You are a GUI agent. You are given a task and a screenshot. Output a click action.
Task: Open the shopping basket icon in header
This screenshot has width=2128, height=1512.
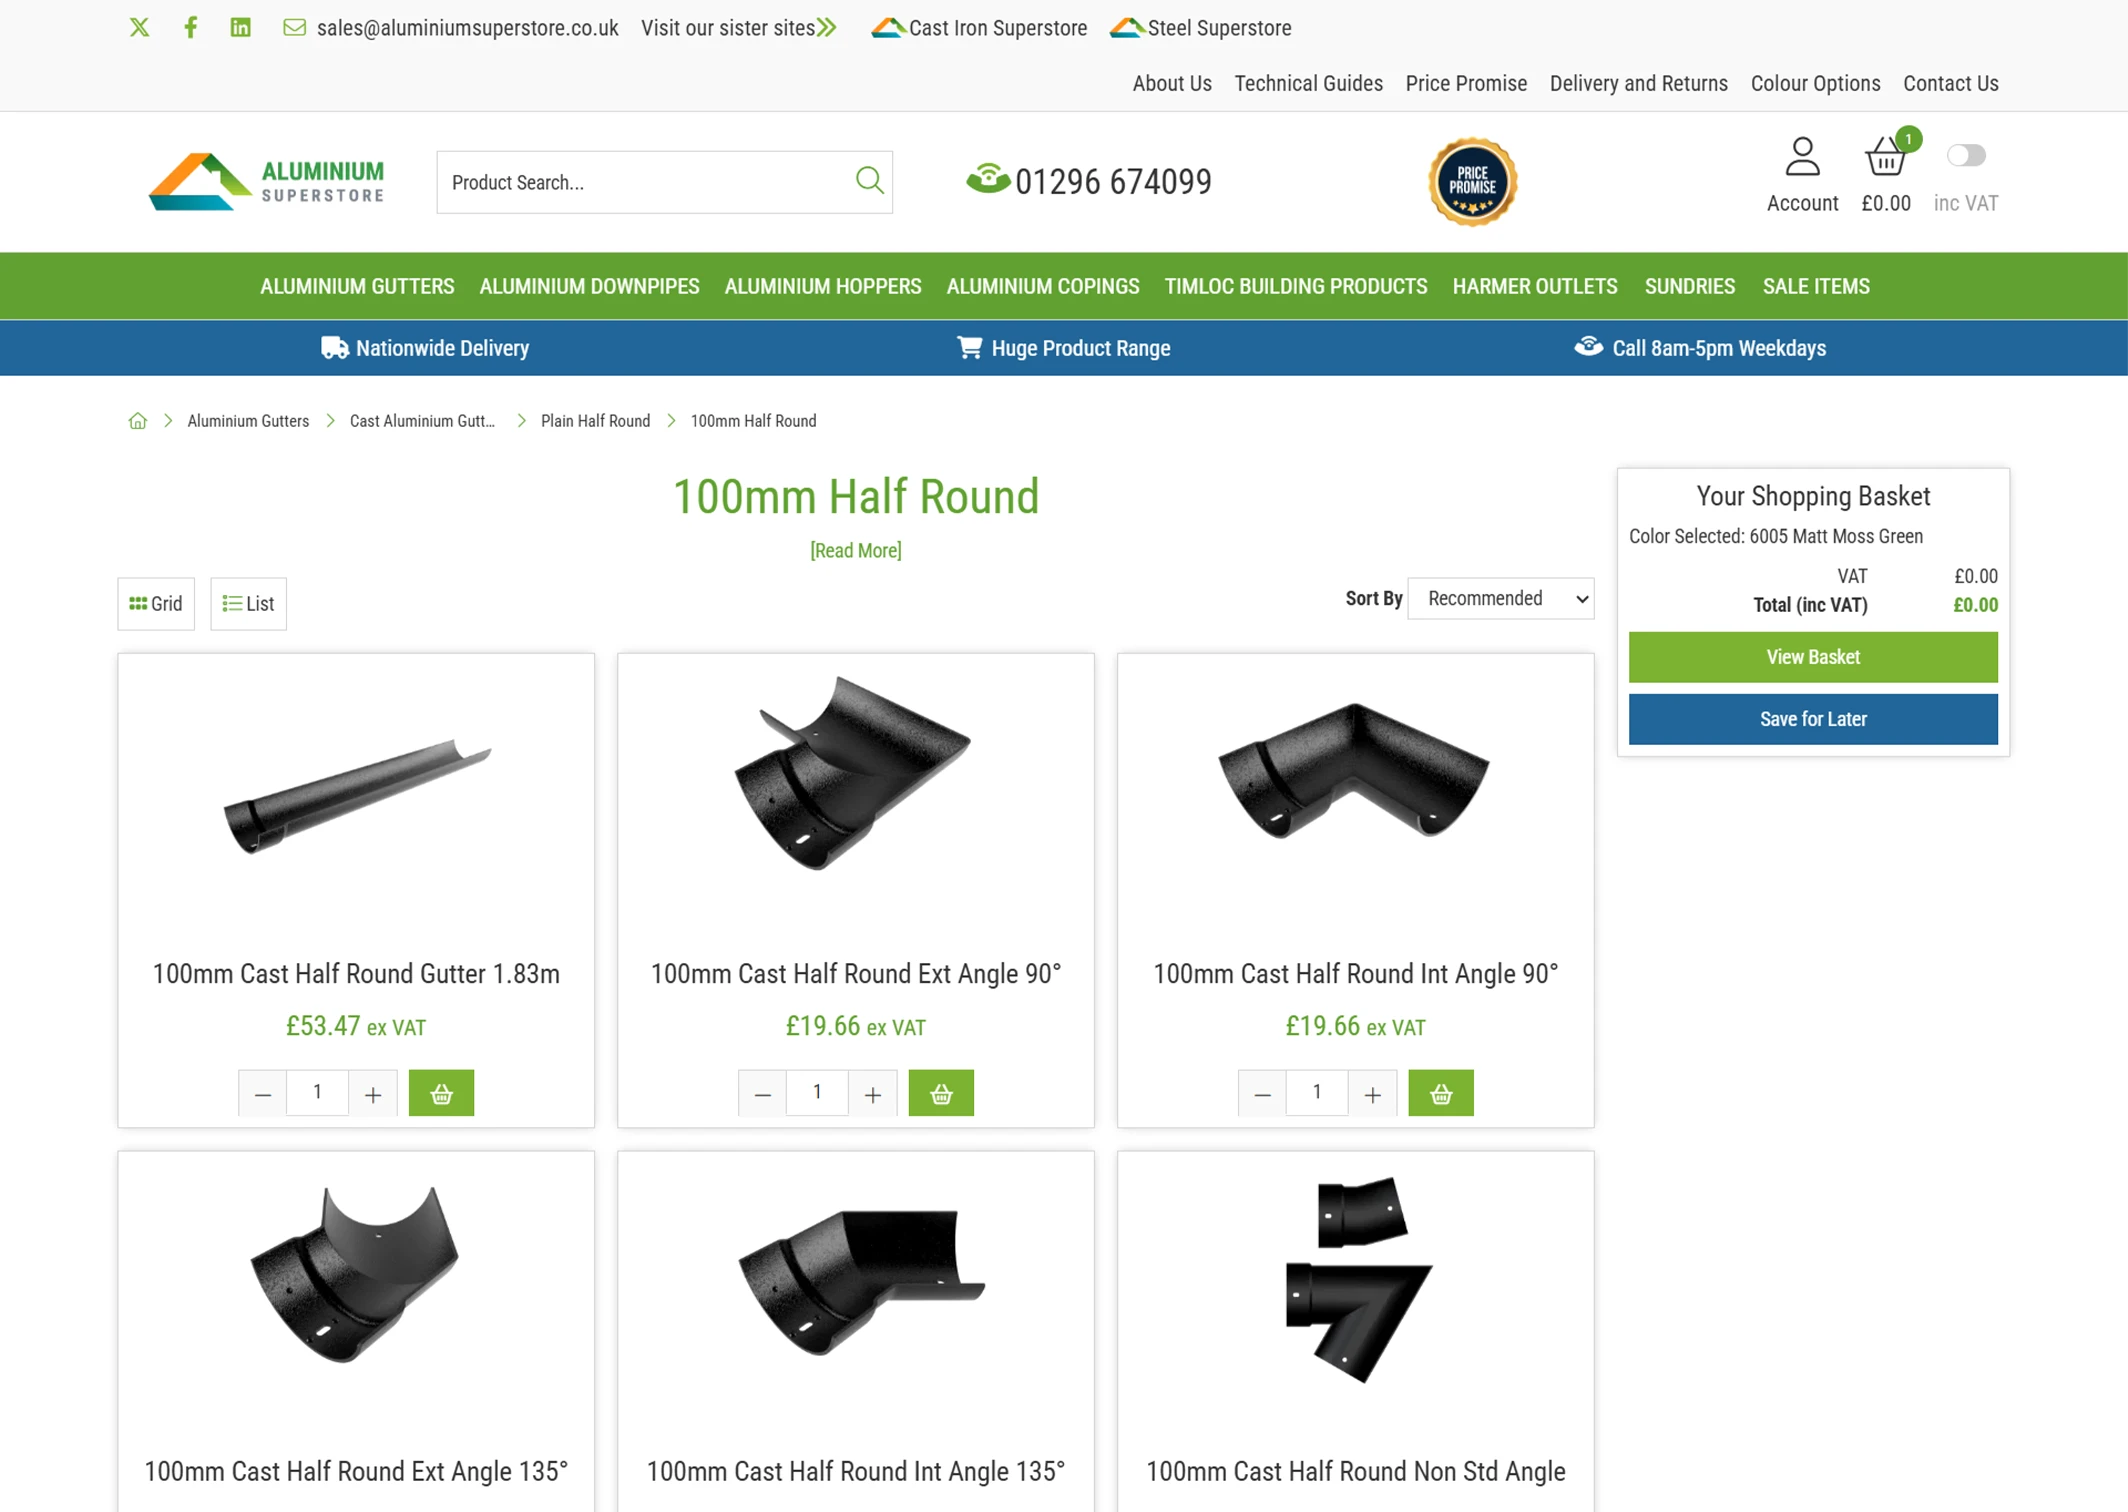(x=1885, y=158)
